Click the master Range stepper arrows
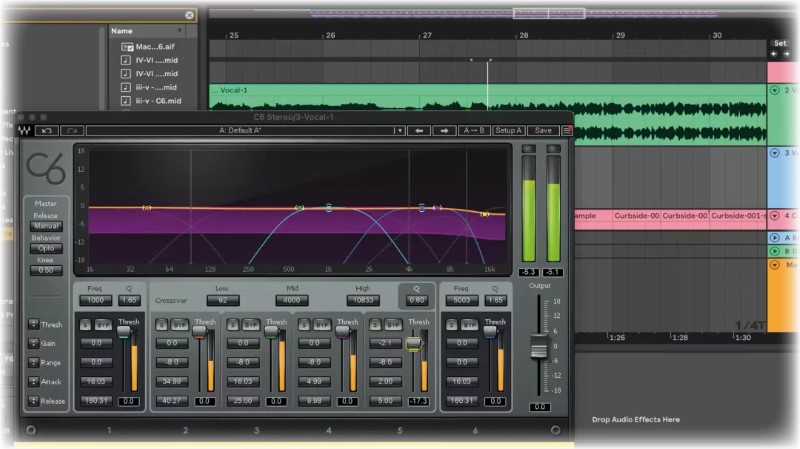 point(33,362)
